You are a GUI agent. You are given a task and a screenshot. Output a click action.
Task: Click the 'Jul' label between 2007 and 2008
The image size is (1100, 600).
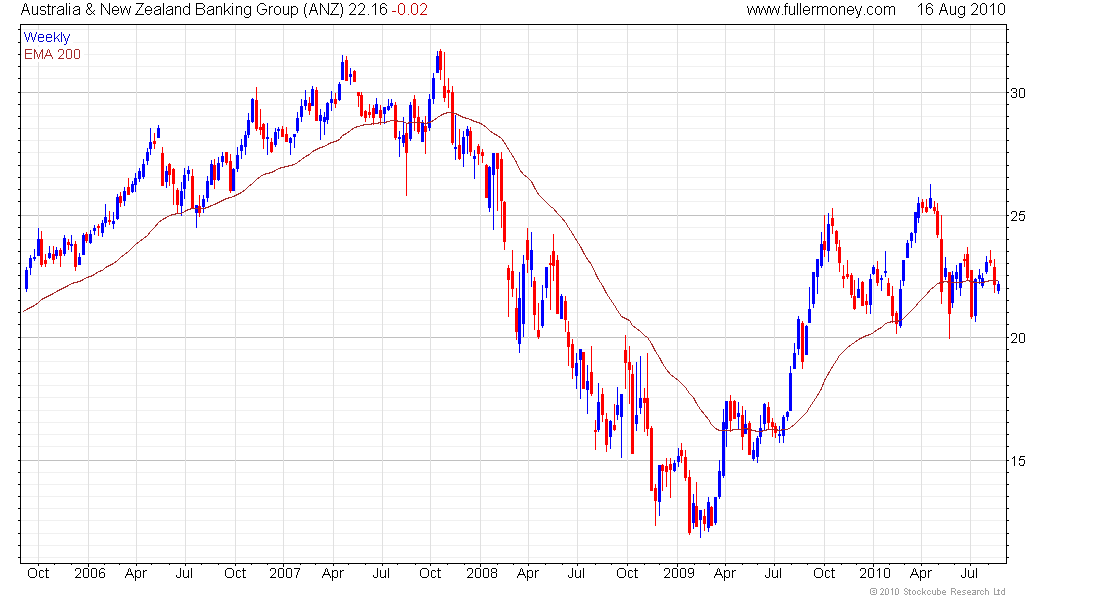pyautogui.click(x=381, y=573)
